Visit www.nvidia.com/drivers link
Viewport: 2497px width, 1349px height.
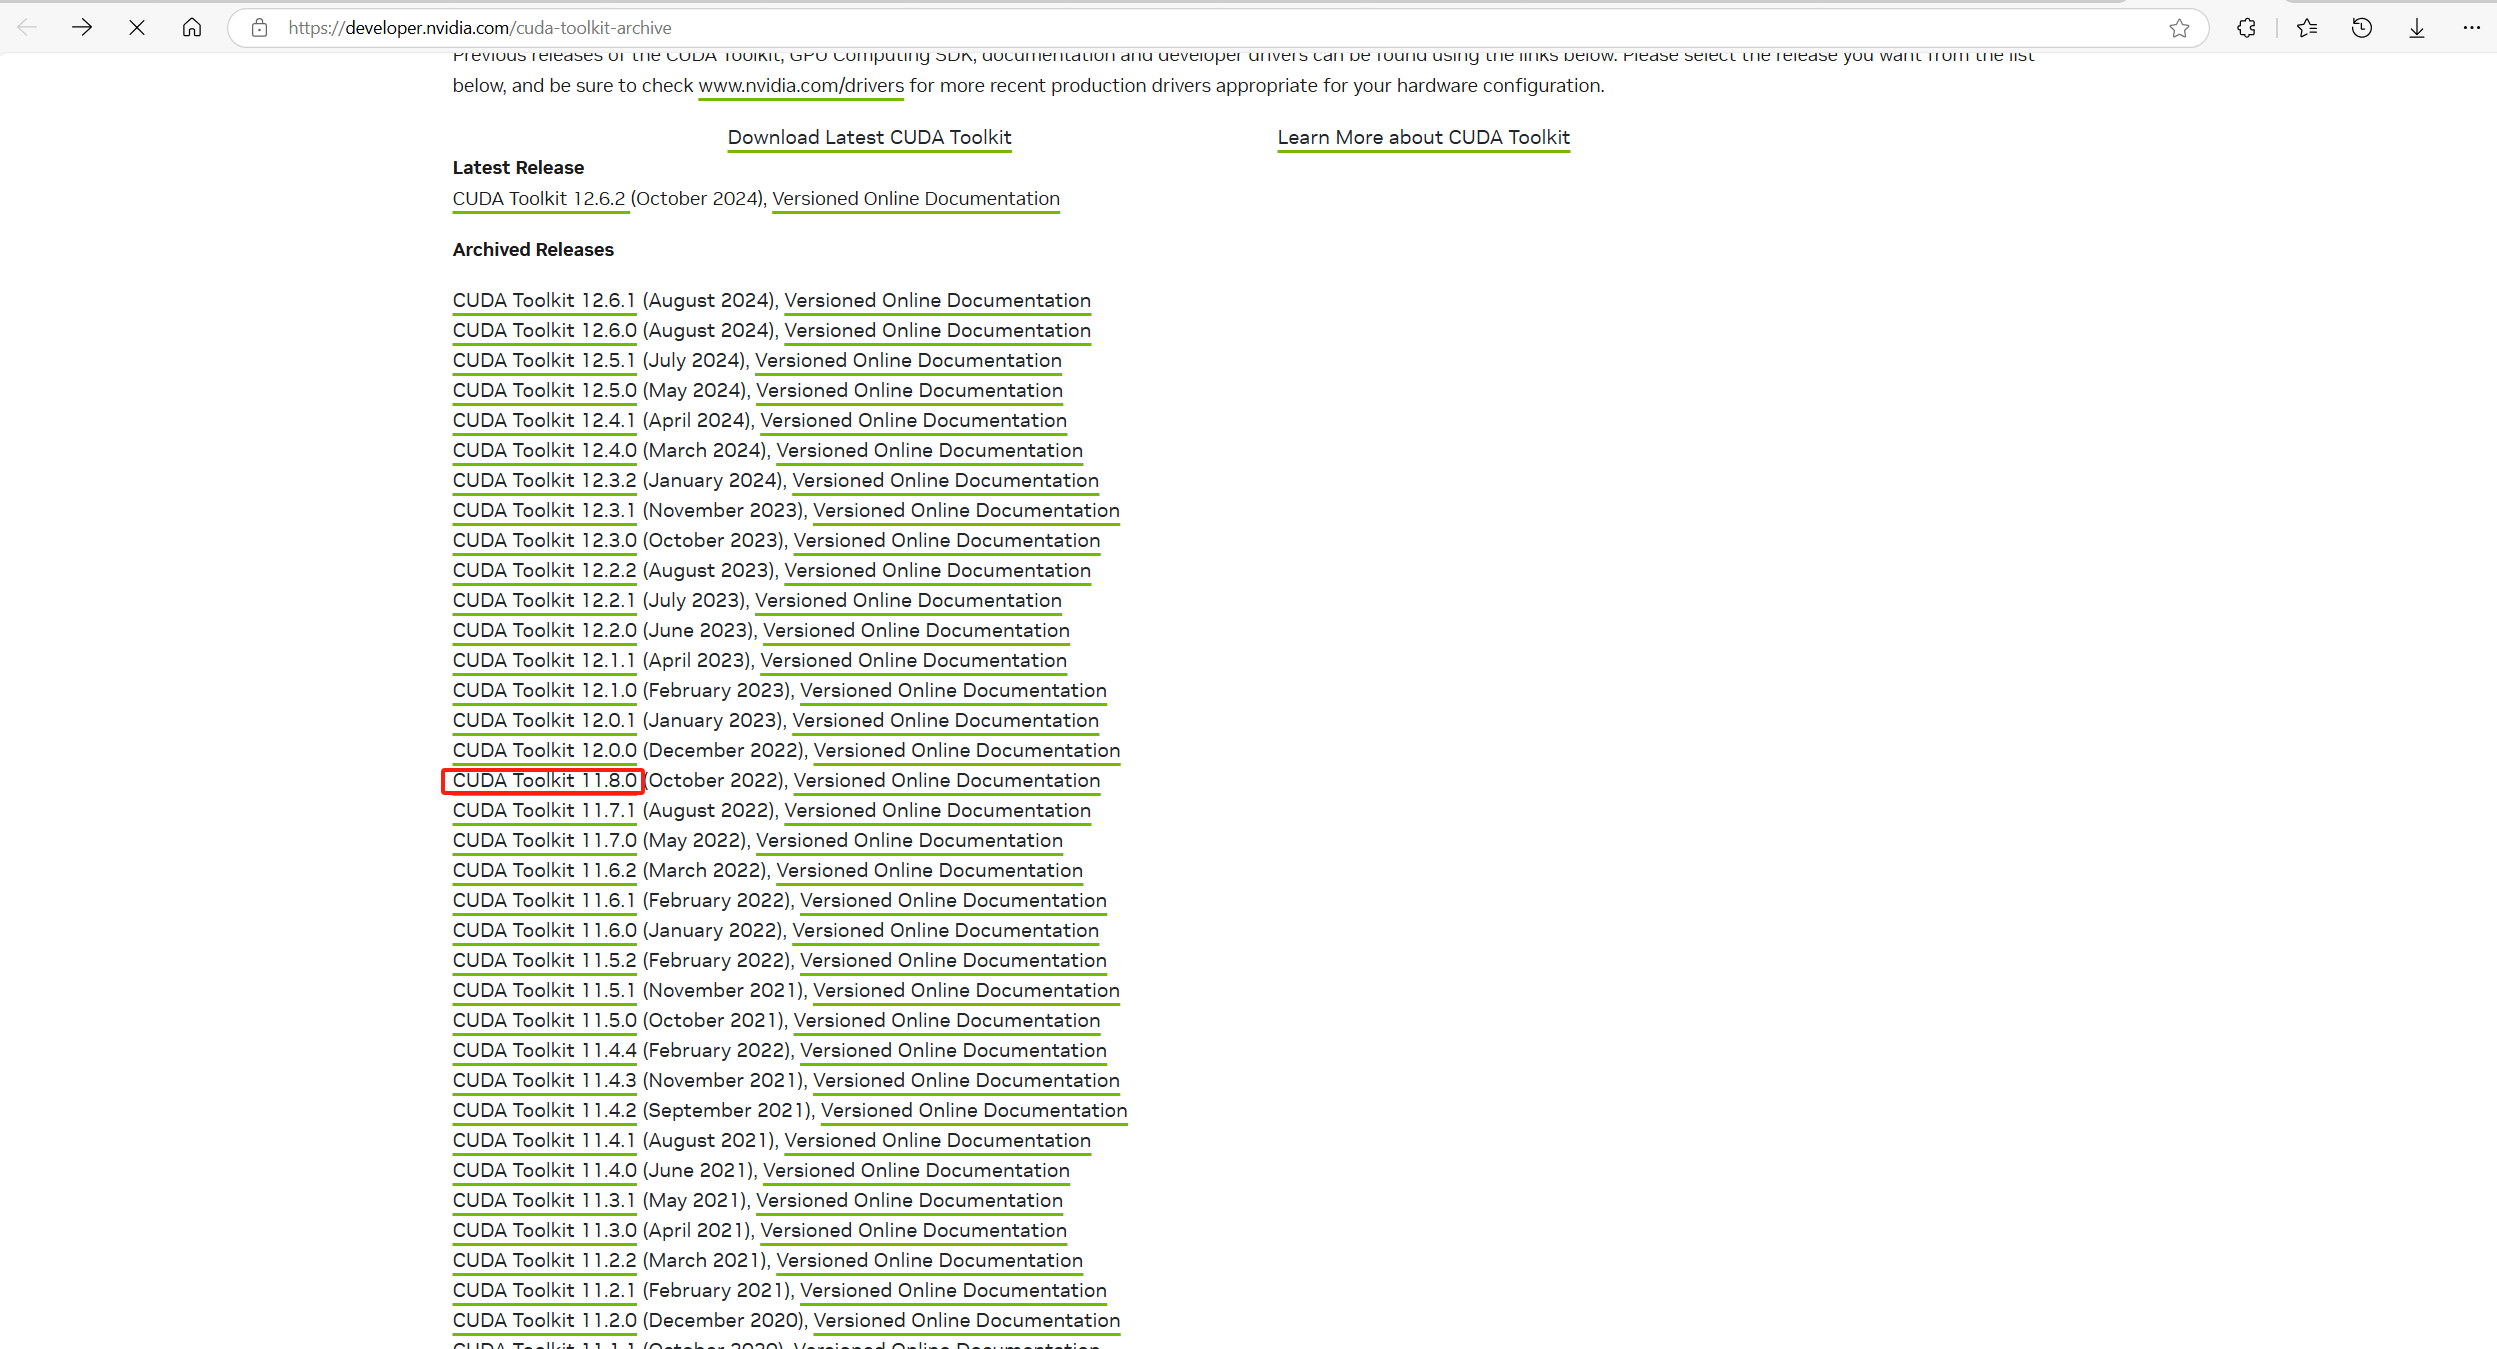coord(800,86)
